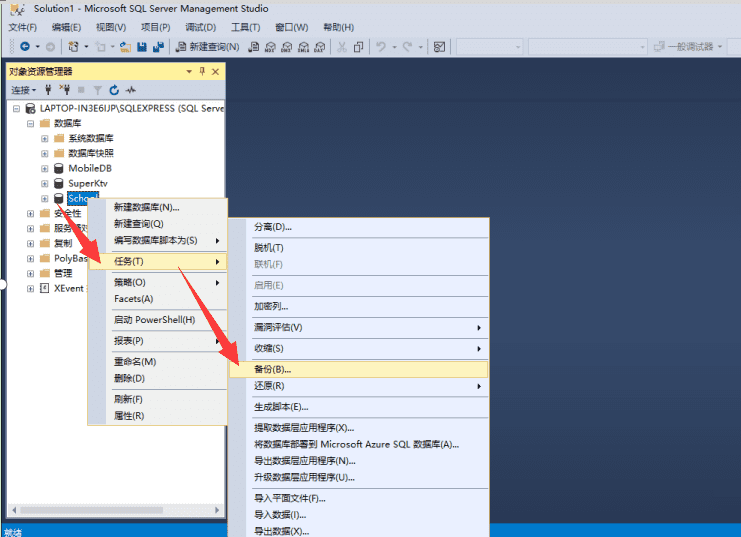741x537 pixels.
Task: Expand the MobileDB database node
Action: pyautogui.click(x=44, y=168)
